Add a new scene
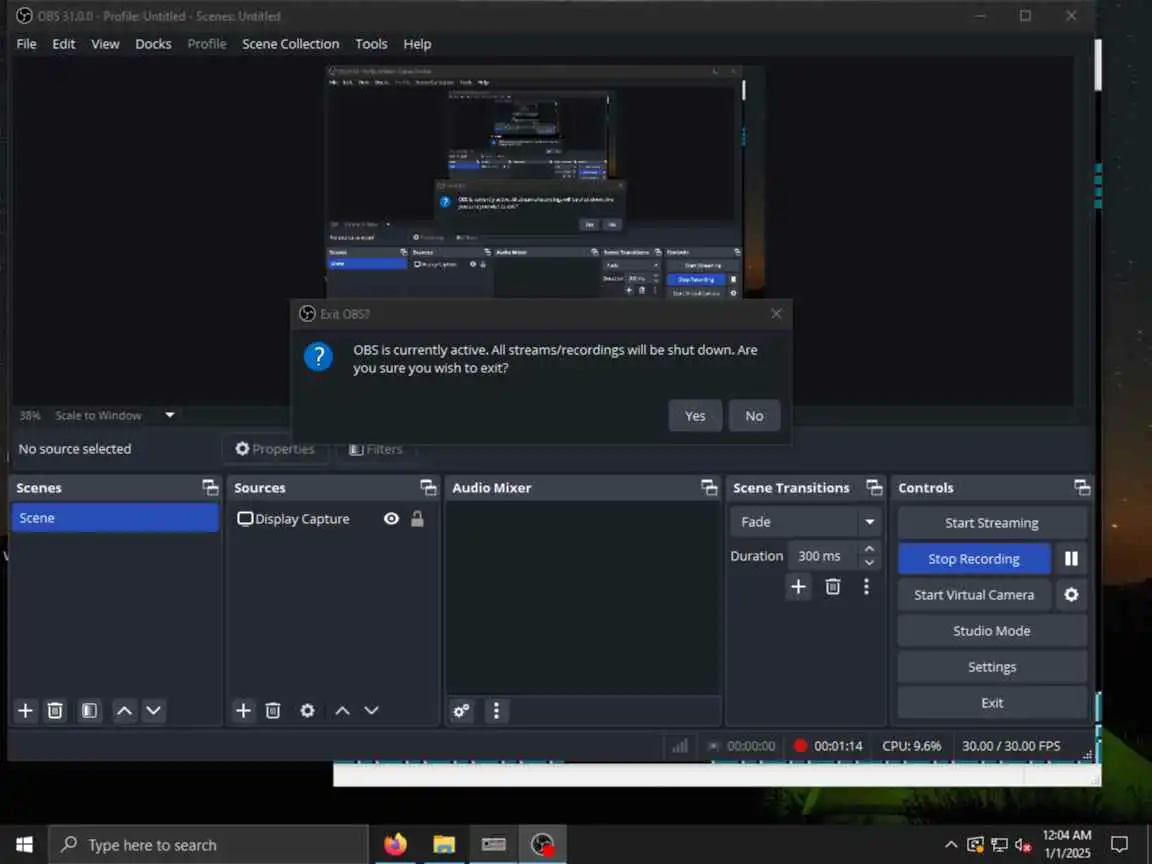This screenshot has width=1152, height=864. point(25,710)
